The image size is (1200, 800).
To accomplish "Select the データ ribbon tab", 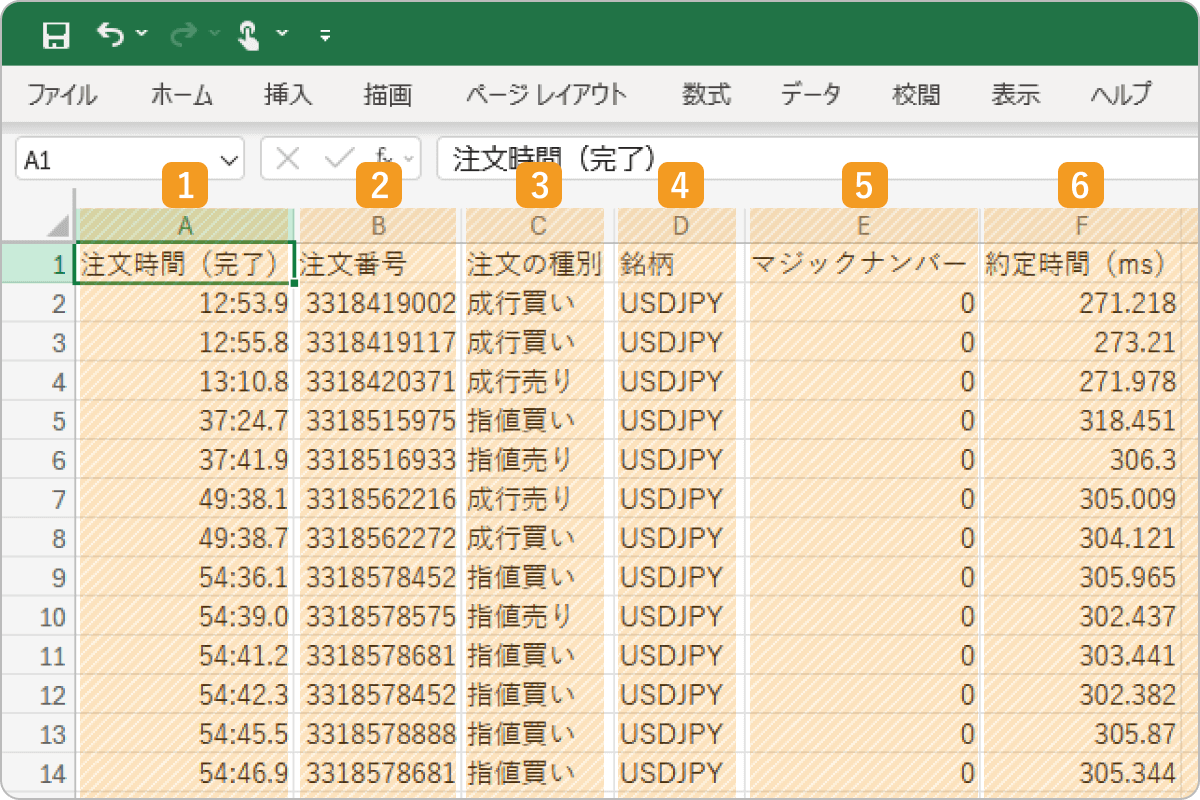I will click(x=810, y=95).
